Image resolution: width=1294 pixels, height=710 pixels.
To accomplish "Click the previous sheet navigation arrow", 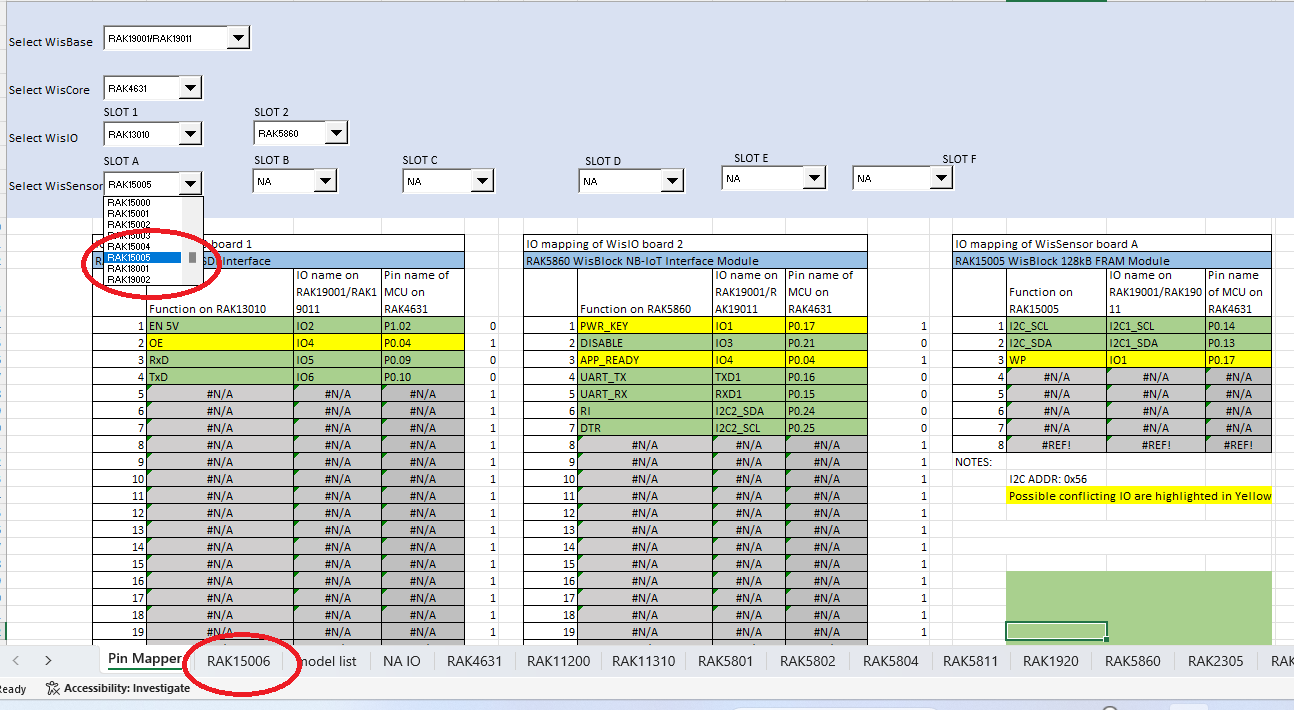I will pyautogui.click(x=16, y=660).
